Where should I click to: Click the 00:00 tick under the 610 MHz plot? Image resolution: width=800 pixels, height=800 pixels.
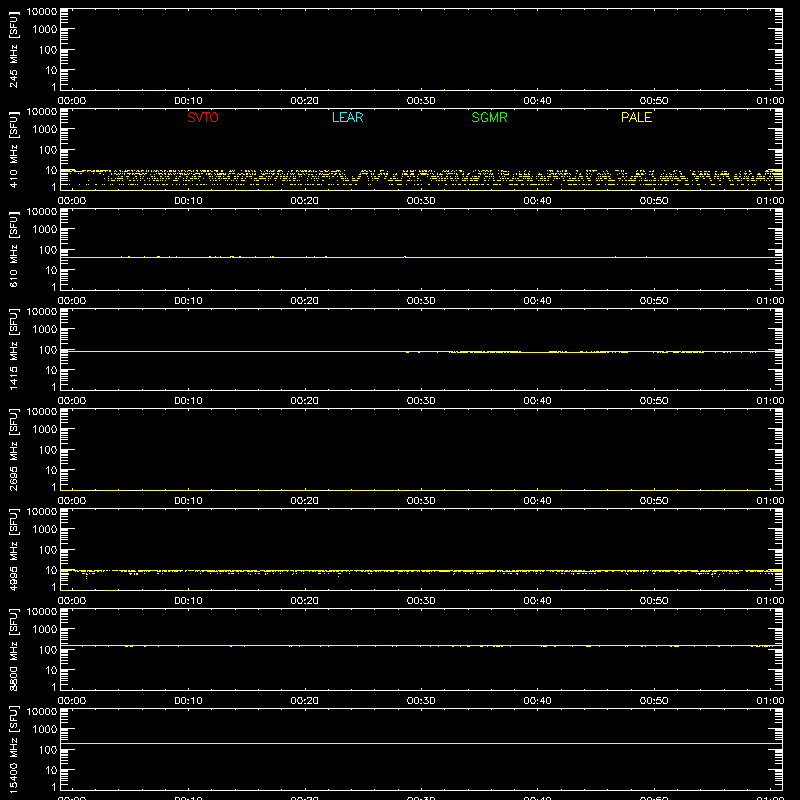point(72,301)
